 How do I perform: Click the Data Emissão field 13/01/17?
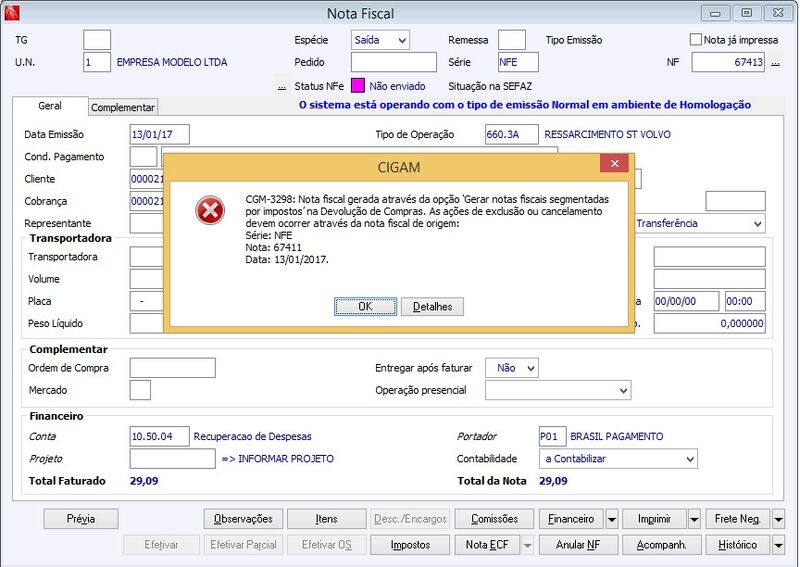(160, 135)
